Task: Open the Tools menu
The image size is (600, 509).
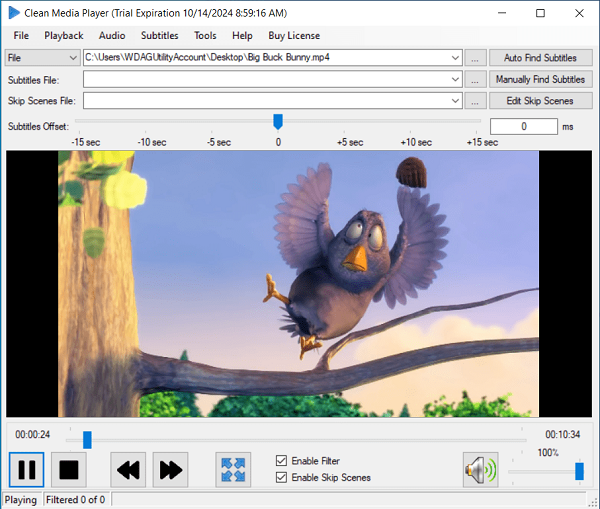Action: pos(205,36)
